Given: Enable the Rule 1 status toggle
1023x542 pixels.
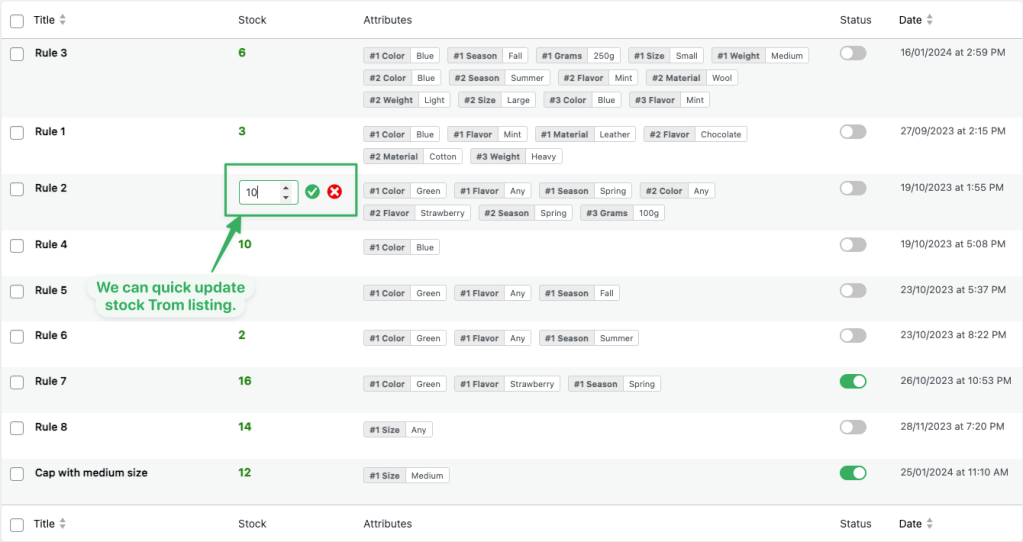Looking at the screenshot, I should 853,132.
